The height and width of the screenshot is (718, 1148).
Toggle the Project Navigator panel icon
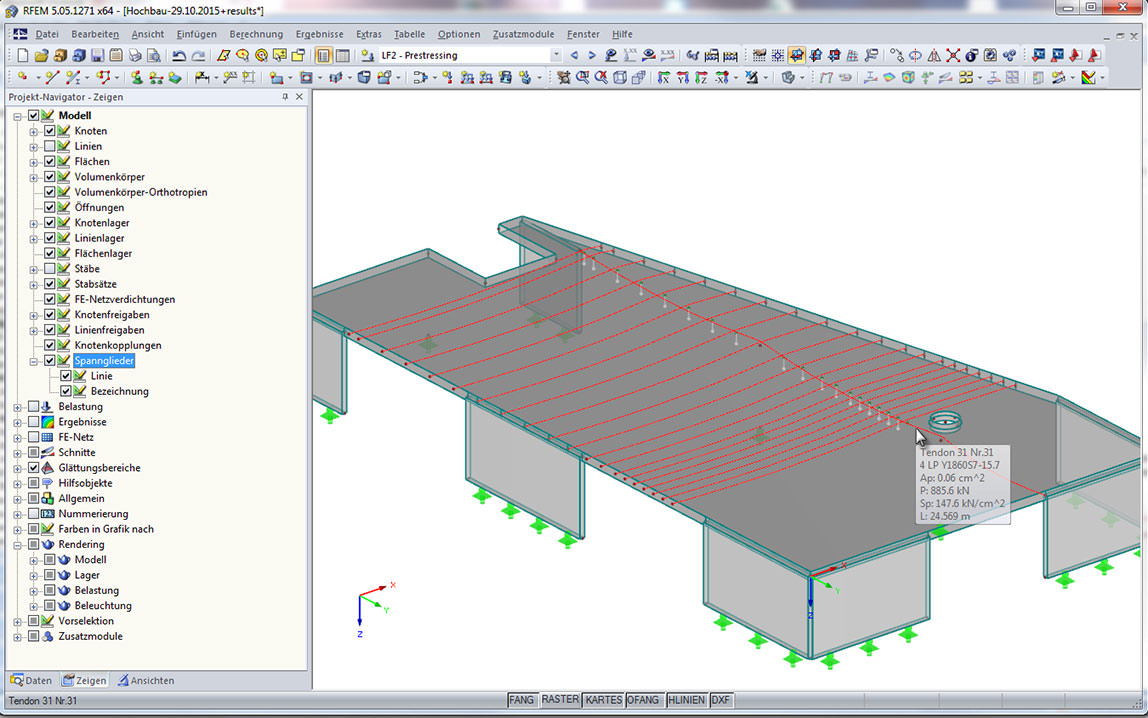pyautogui.click(x=323, y=55)
